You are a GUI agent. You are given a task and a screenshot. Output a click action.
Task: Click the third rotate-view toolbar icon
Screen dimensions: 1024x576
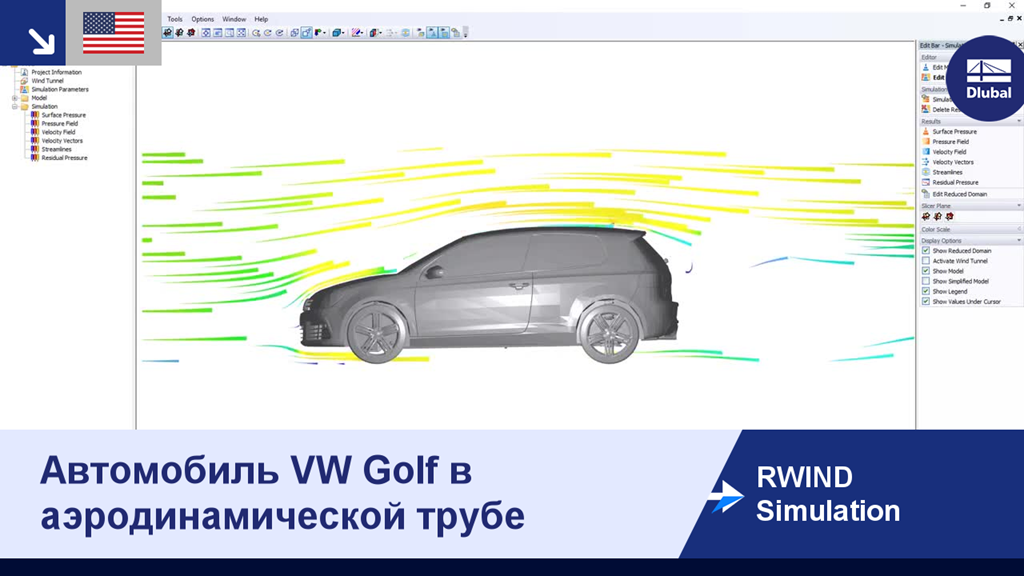coord(280,33)
